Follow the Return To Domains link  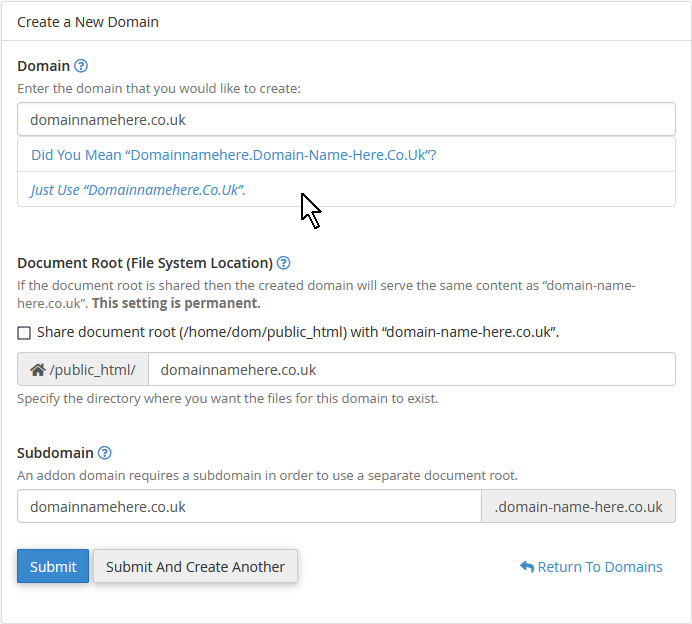tap(599, 567)
